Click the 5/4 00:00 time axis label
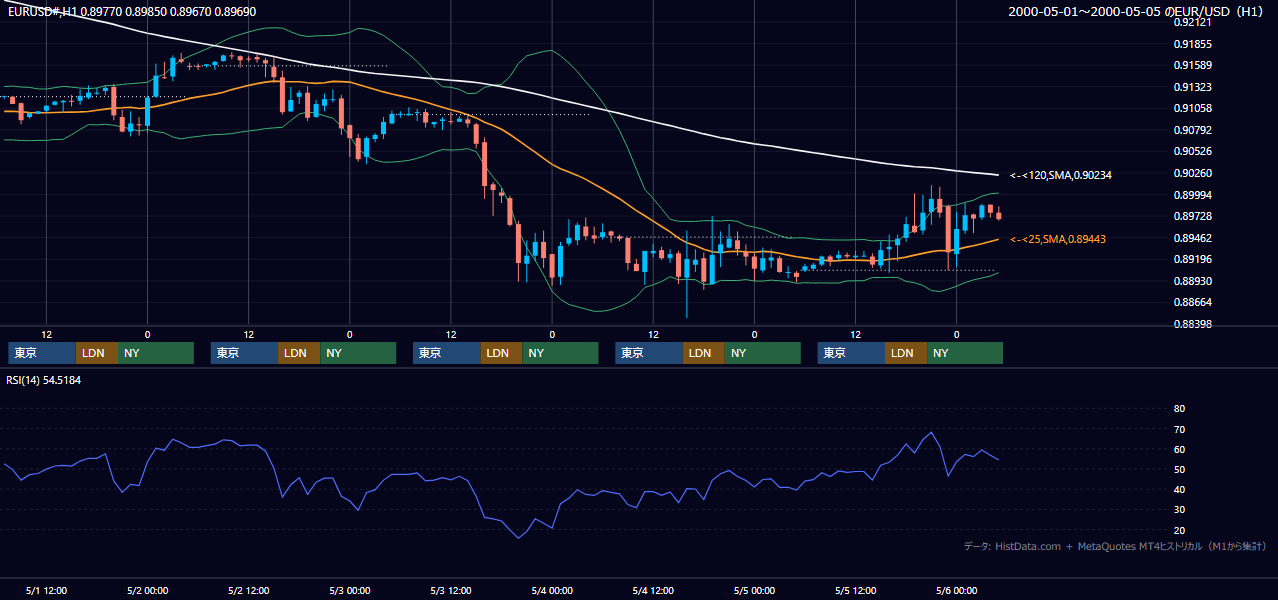 (x=551, y=590)
